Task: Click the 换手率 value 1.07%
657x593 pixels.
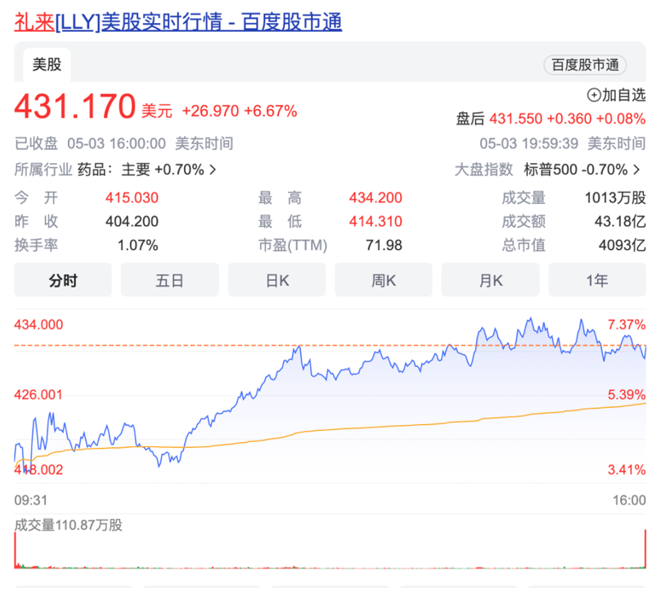Action: 138,245
